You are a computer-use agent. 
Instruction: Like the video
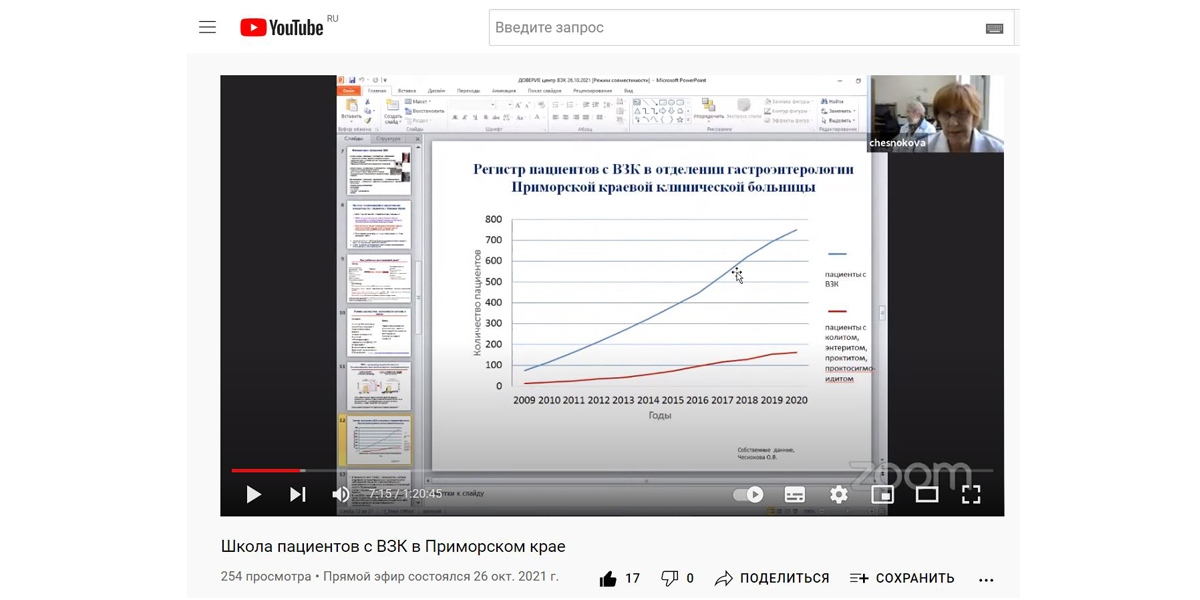pos(608,578)
